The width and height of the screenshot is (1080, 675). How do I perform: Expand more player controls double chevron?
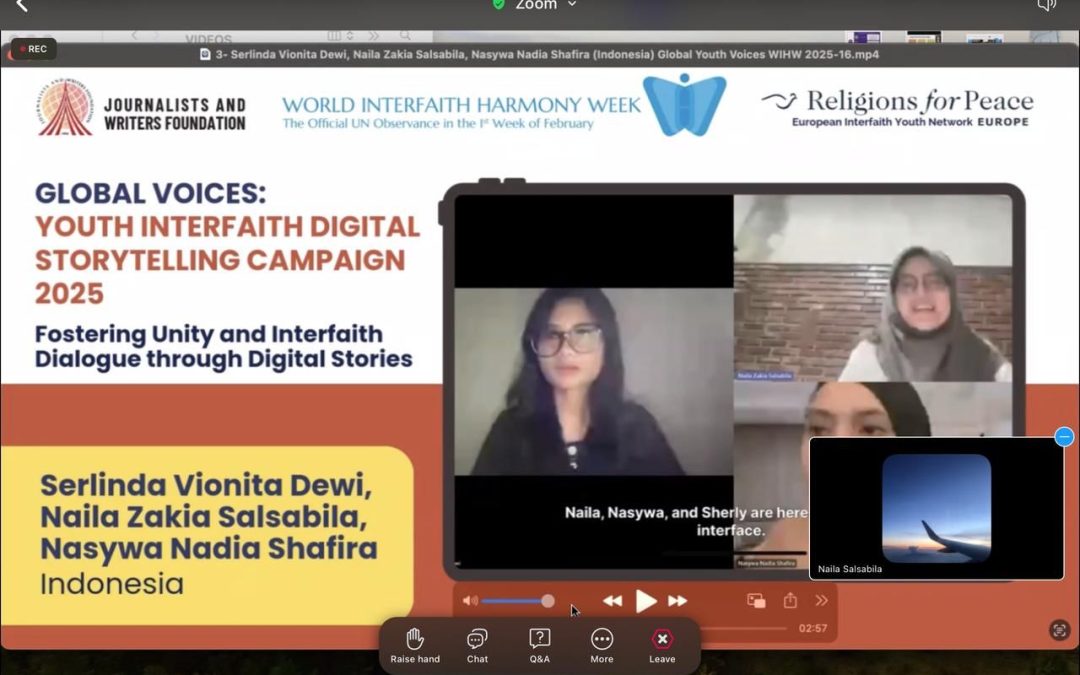822,601
